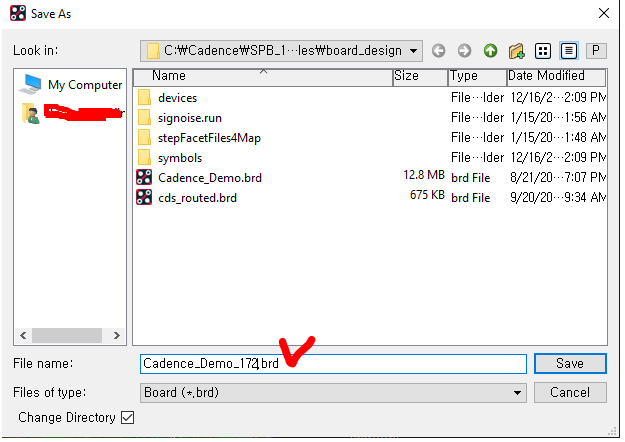
Task: Close the Save As dialog
Action: [603, 13]
